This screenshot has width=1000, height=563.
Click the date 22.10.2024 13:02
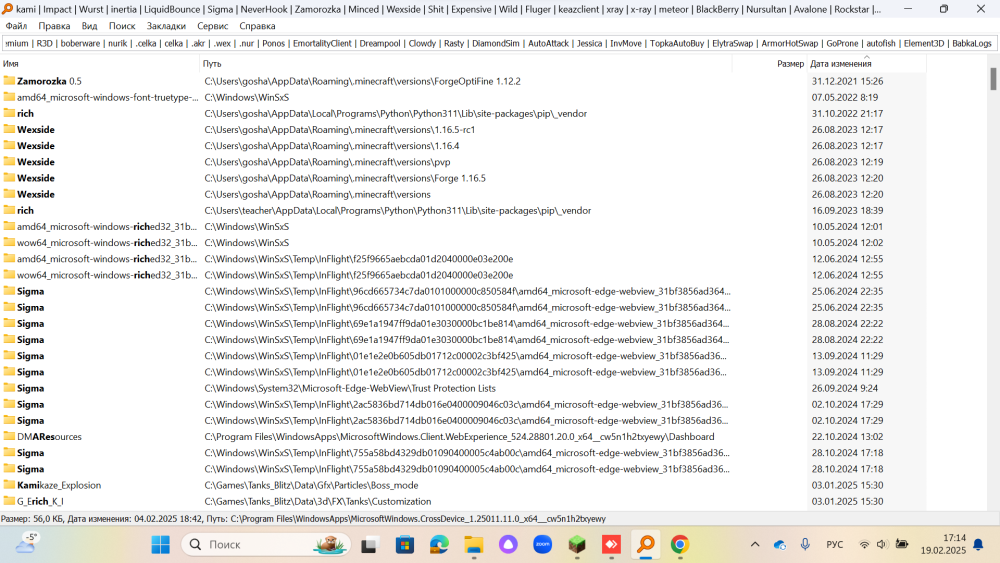[x=847, y=437]
